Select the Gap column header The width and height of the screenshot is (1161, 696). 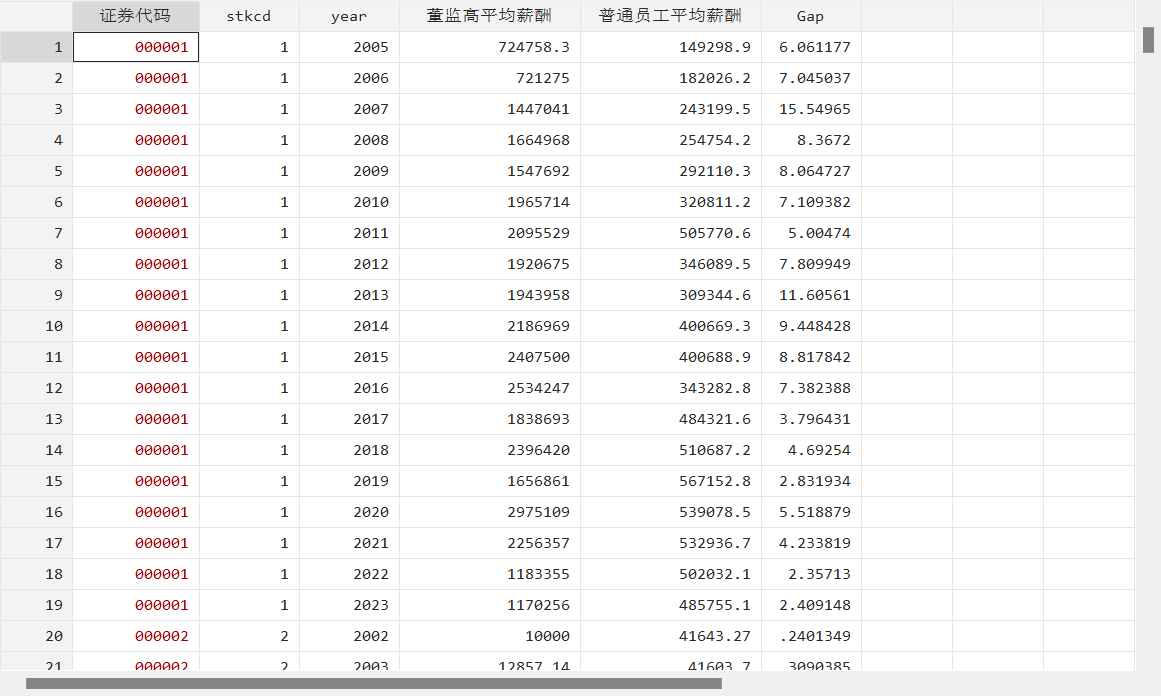point(811,16)
